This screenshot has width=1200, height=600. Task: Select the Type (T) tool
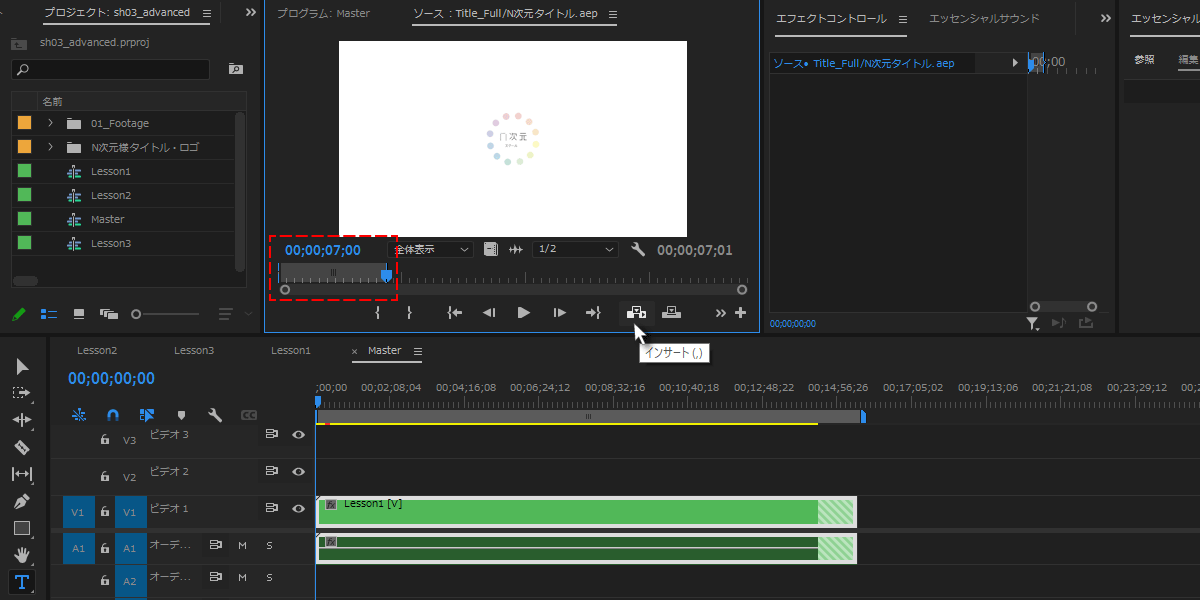click(x=22, y=582)
